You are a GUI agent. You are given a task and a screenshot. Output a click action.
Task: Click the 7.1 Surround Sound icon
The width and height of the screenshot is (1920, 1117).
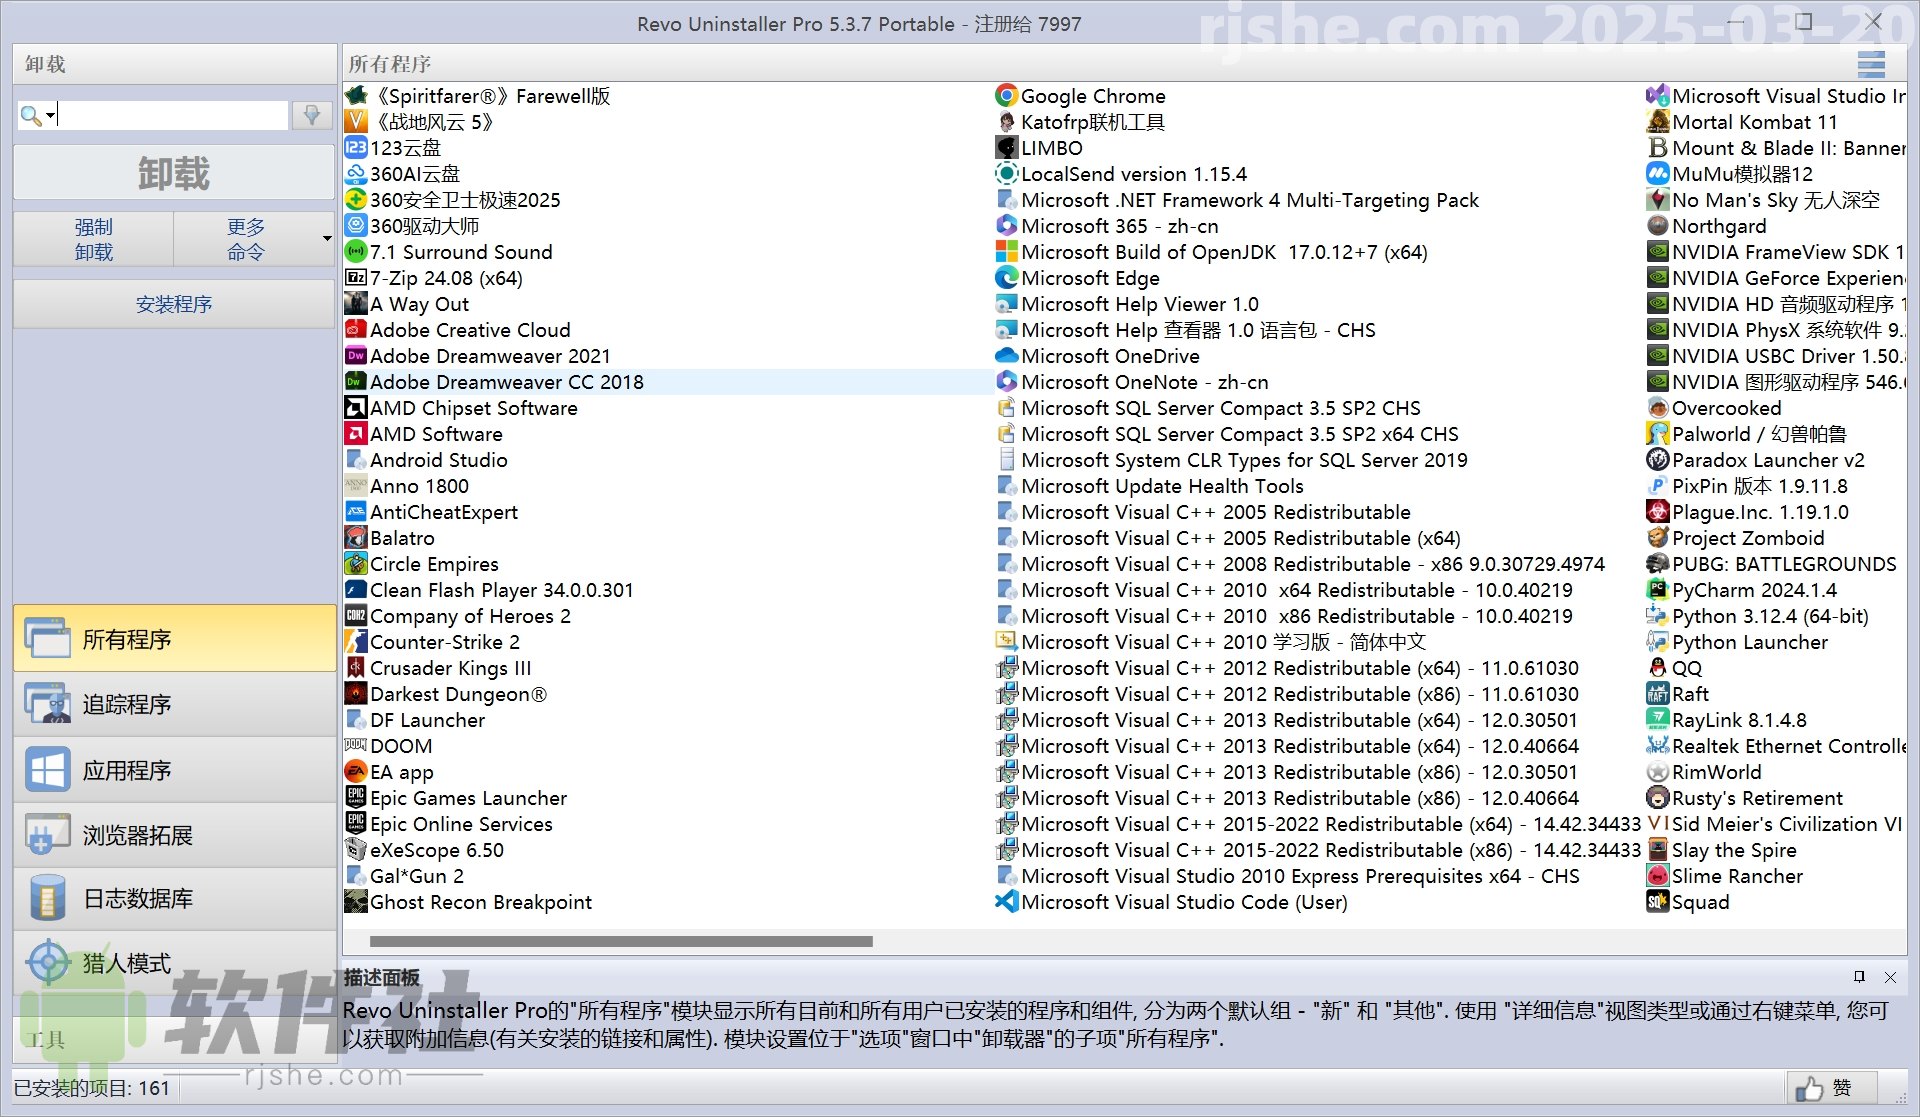click(355, 252)
